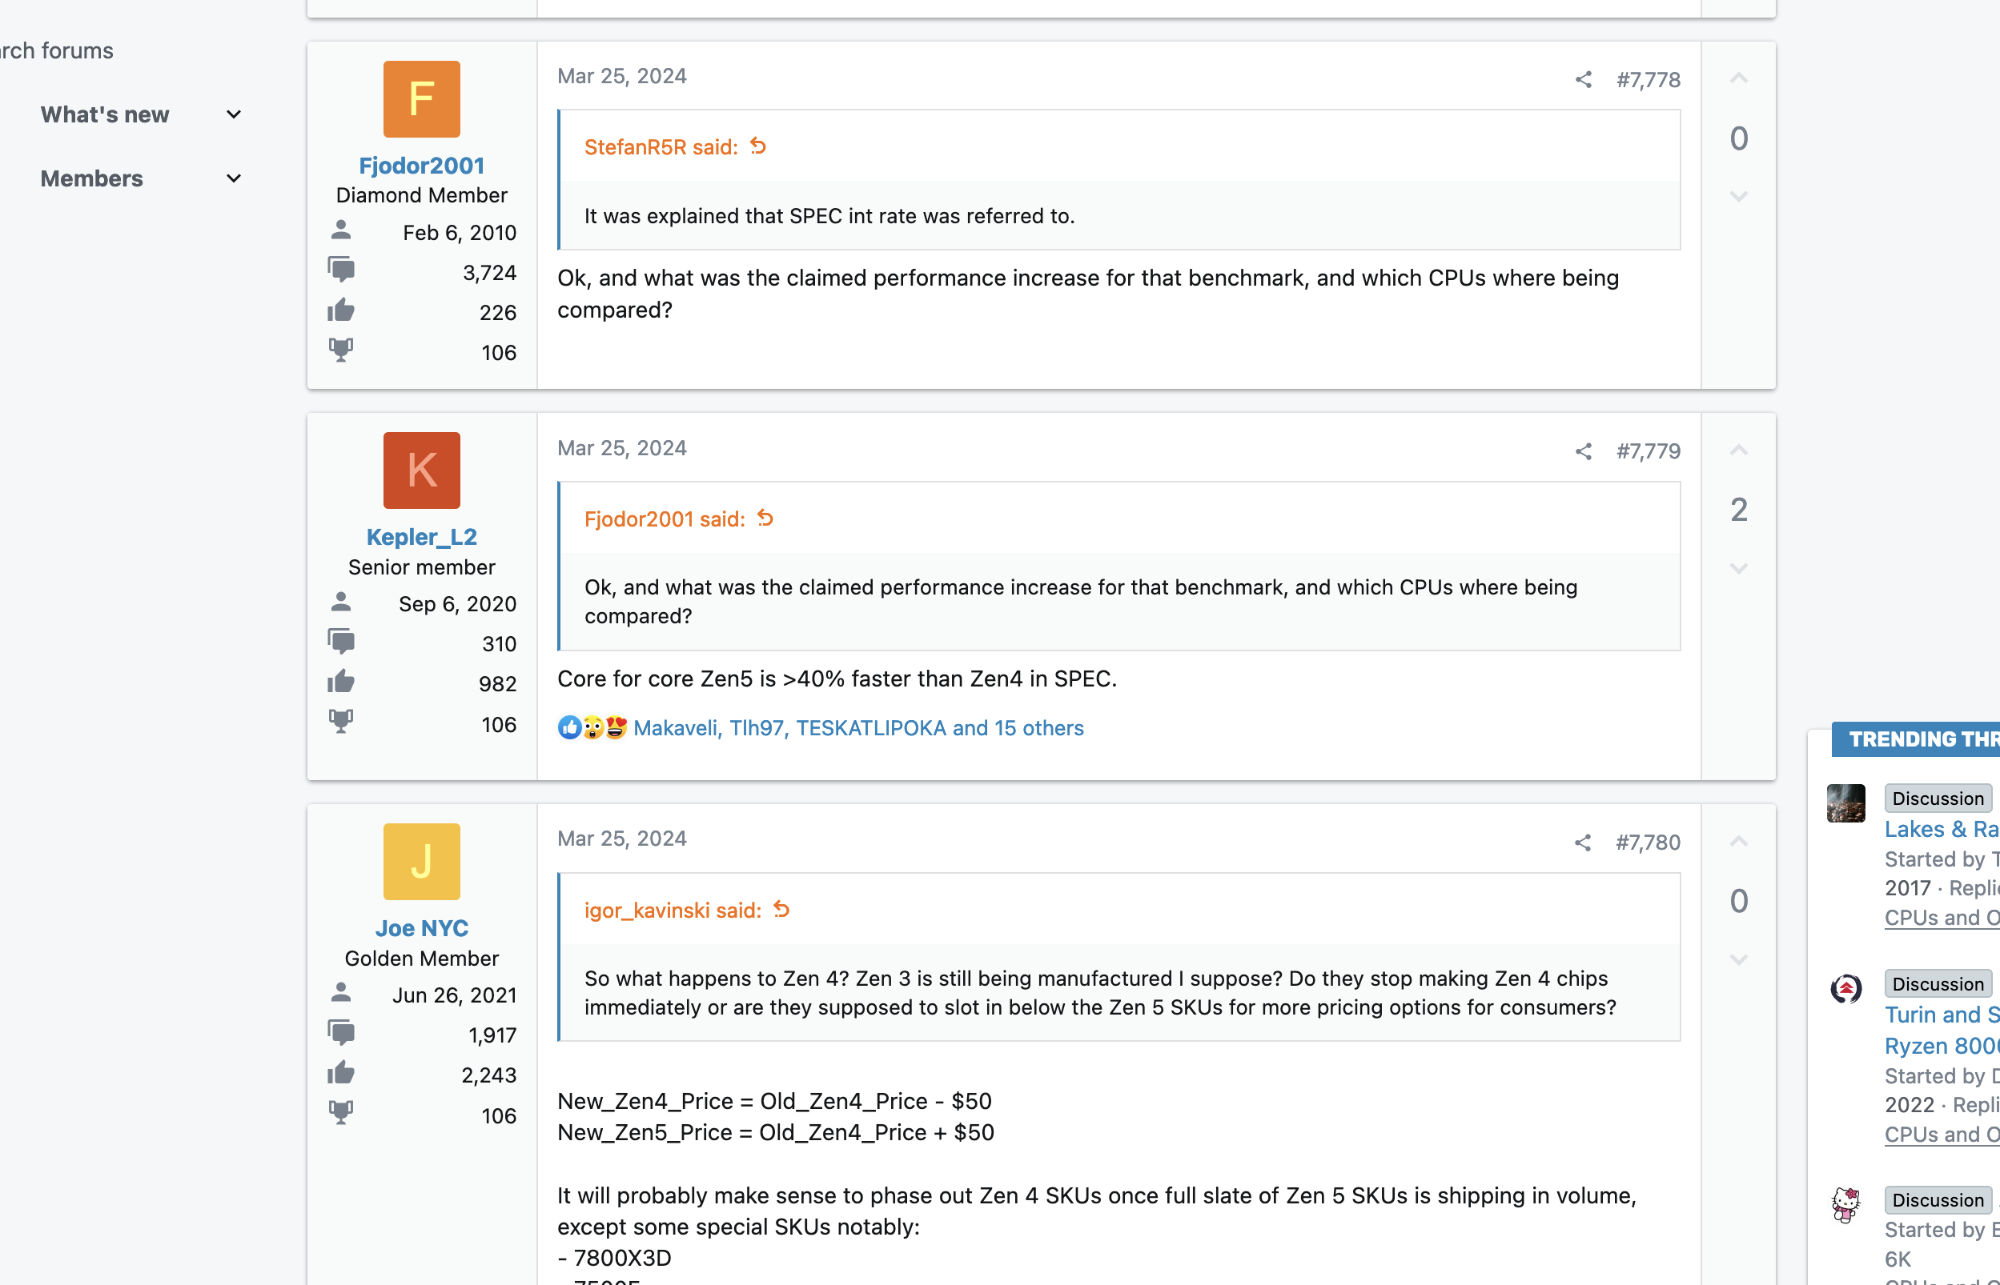Jump to StefanR5R's quoted post arrow
This screenshot has height=1285, width=2000.
[x=758, y=146]
